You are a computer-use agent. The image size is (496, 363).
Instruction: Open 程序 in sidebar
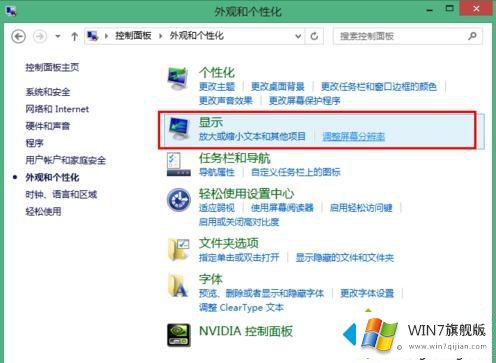tap(34, 143)
